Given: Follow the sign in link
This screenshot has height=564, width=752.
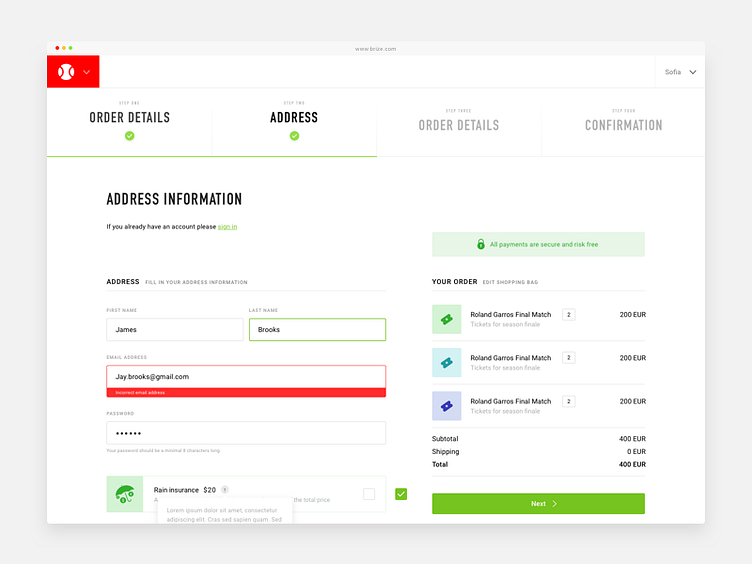Looking at the screenshot, I should (227, 227).
